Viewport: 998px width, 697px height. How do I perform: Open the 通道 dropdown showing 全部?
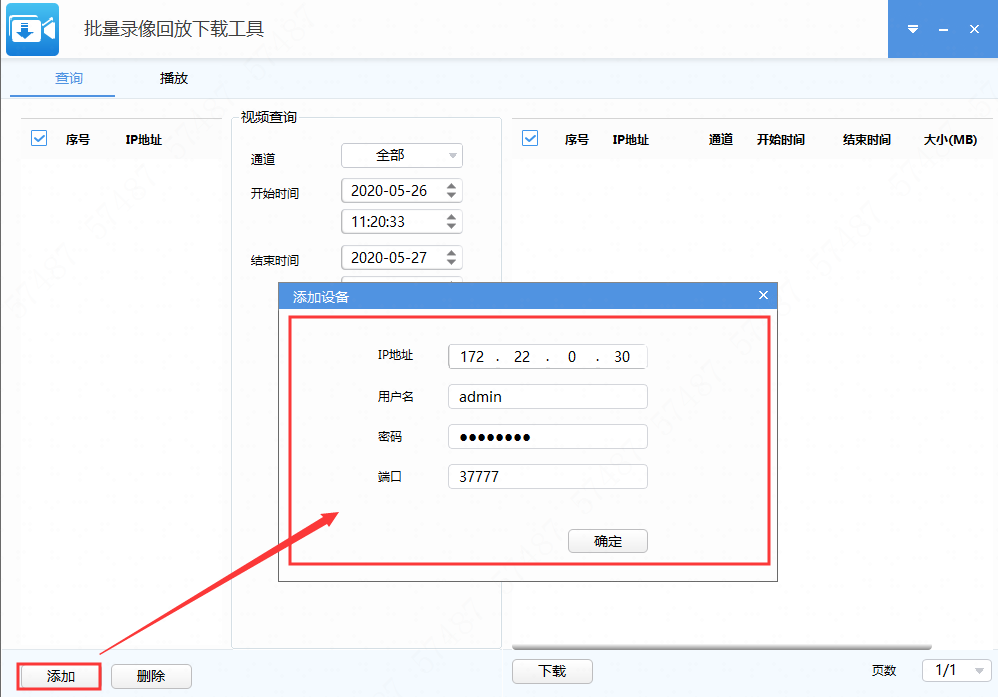[x=402, y=155]
